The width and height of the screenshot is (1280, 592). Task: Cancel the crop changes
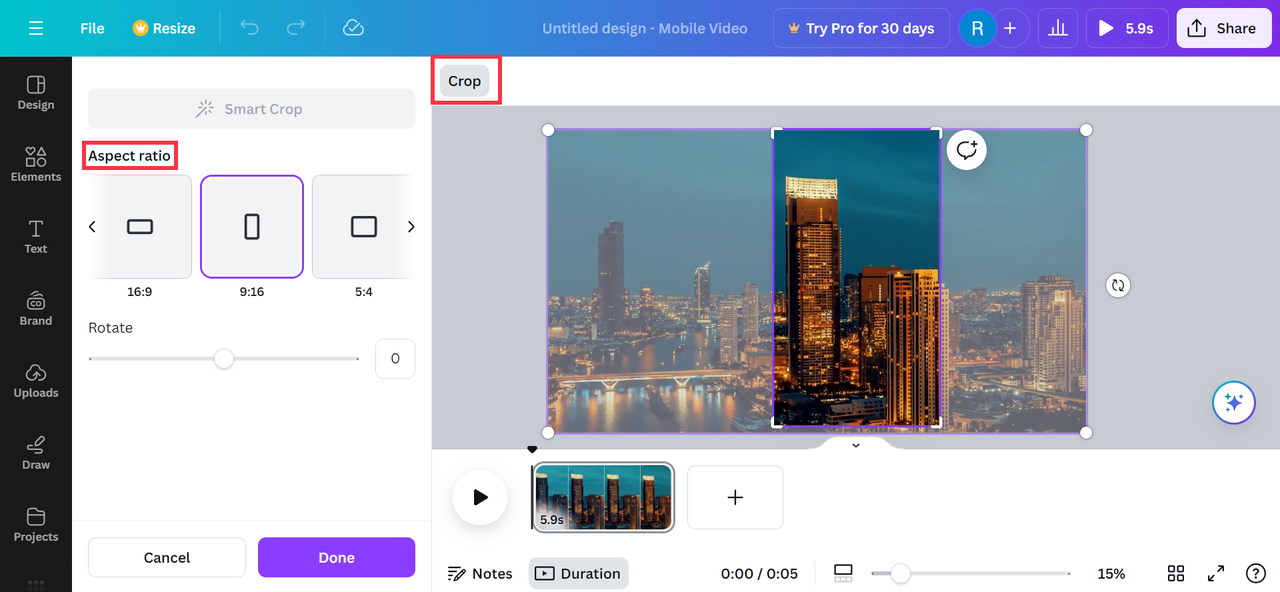tap(167, 557)
